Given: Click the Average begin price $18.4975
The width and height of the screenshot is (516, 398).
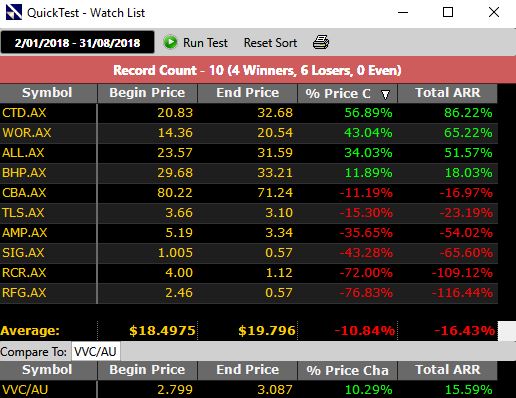Looking at the screenshot, I should point(162,331).
